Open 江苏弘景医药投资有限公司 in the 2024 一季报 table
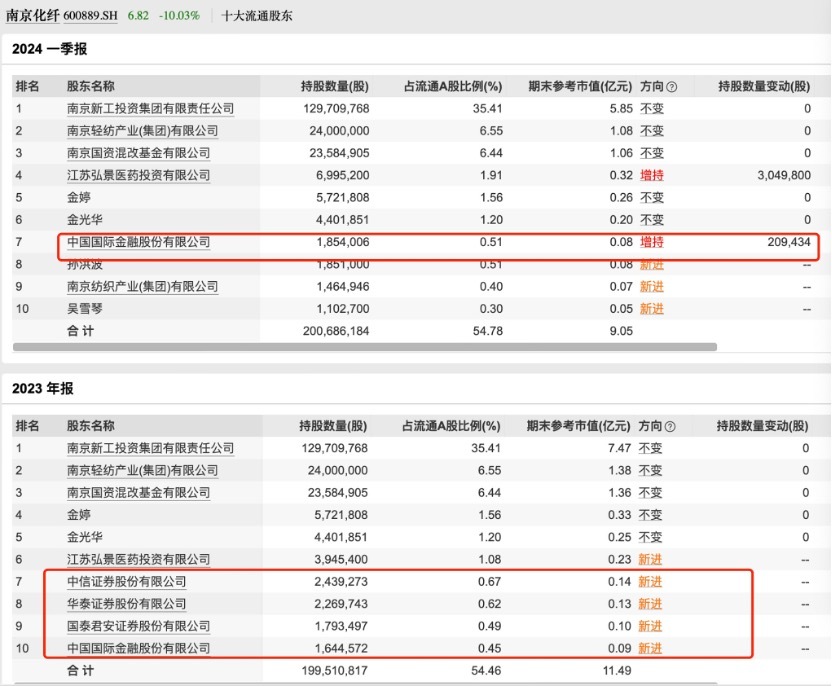832x686 pixels. tap(138, 175)
